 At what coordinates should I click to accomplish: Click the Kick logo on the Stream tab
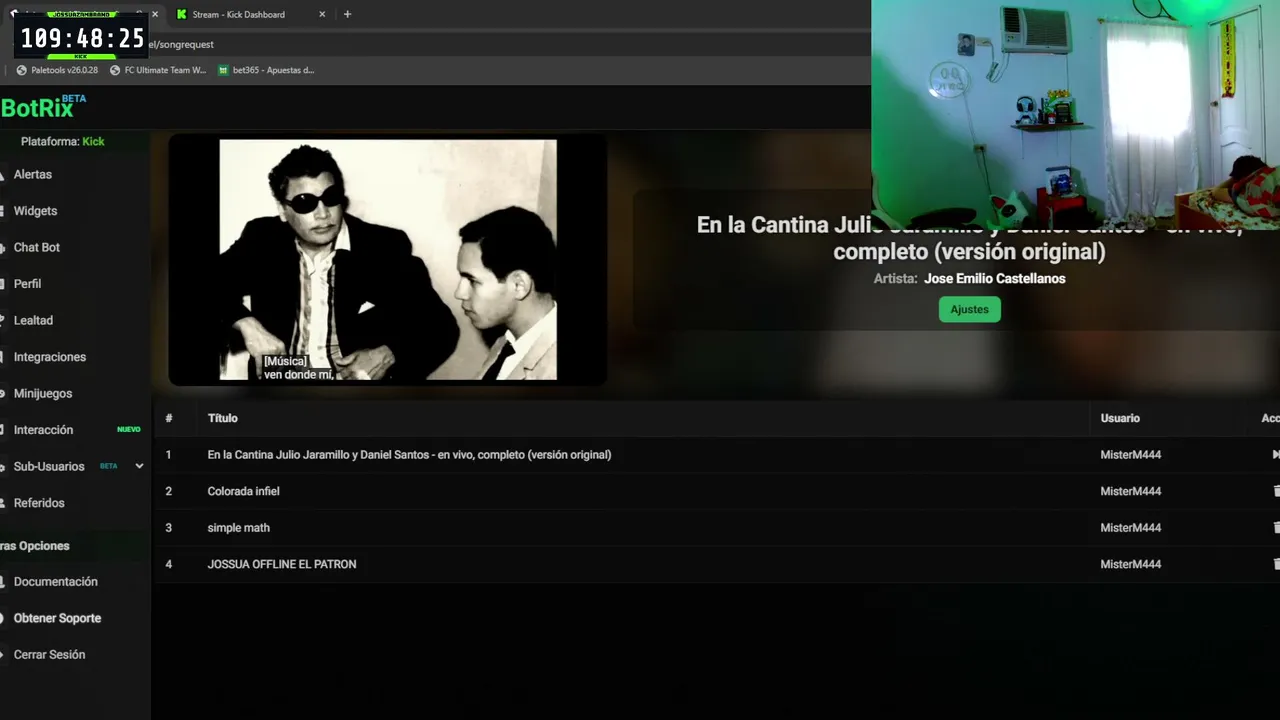[x=181, y=15]
